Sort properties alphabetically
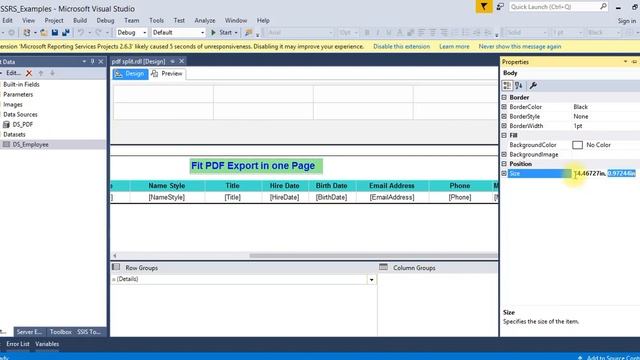Viewport: 640px width, 360px height. pos(519,85)
